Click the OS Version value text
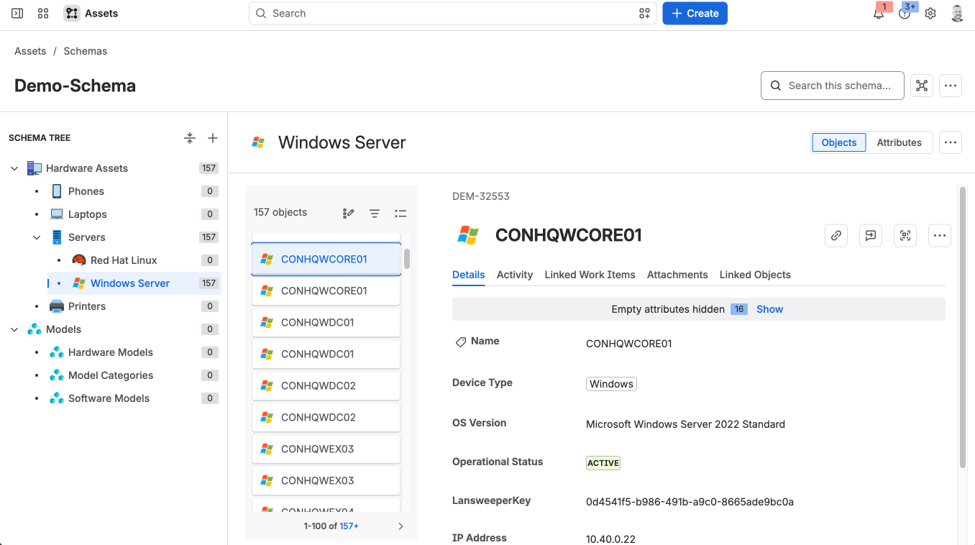The width and height of the screenshot is (975, 545). (685, 424)
